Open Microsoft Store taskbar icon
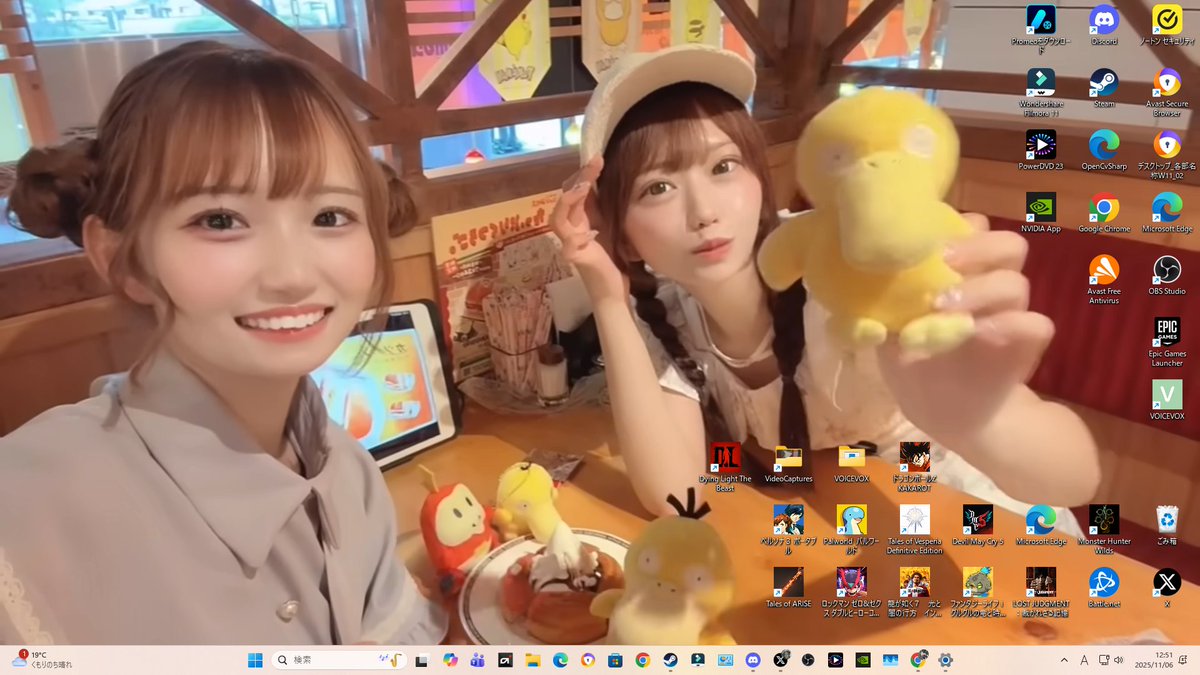This screenshot has height=675, width=1200. click(x=615, y=660)
